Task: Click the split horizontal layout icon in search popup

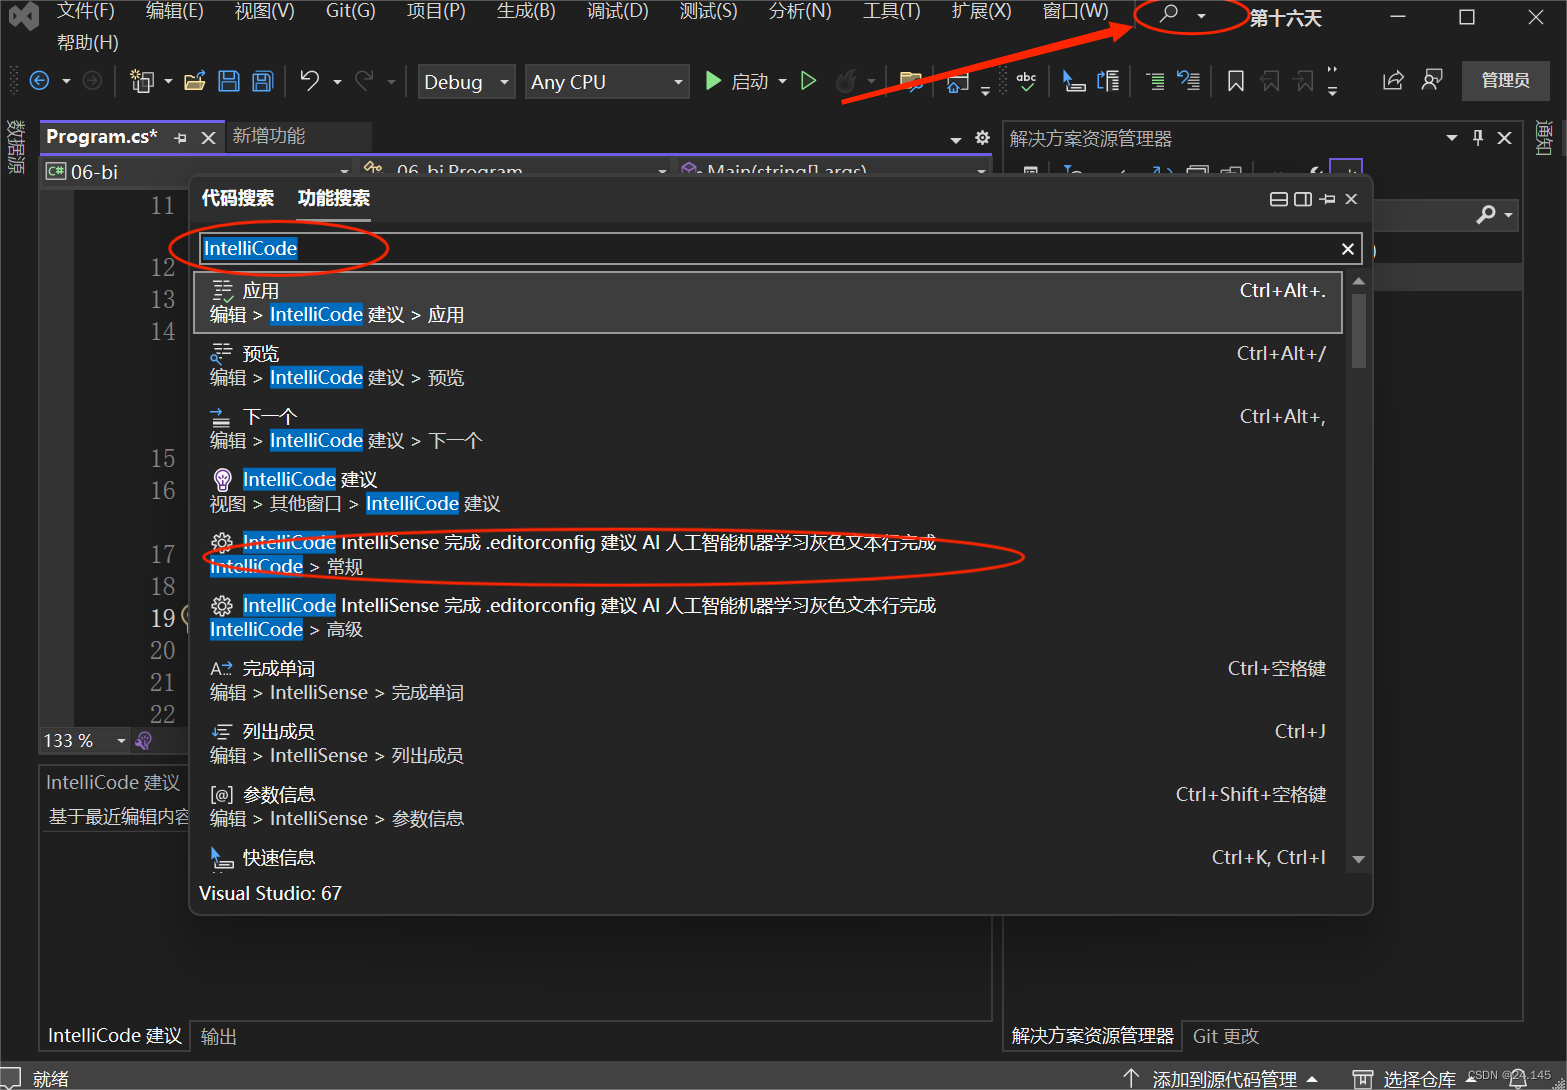Action: (1278, 199)
